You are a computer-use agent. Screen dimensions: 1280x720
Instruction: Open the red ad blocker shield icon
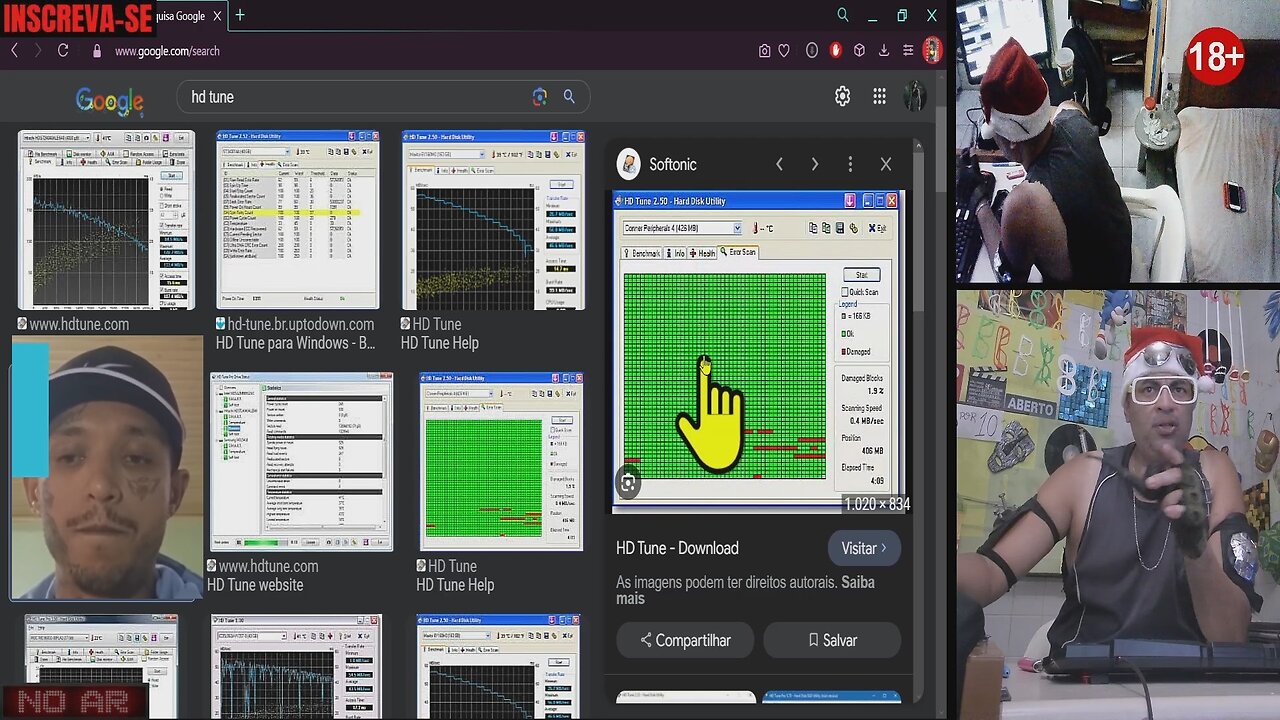point(836,51)
